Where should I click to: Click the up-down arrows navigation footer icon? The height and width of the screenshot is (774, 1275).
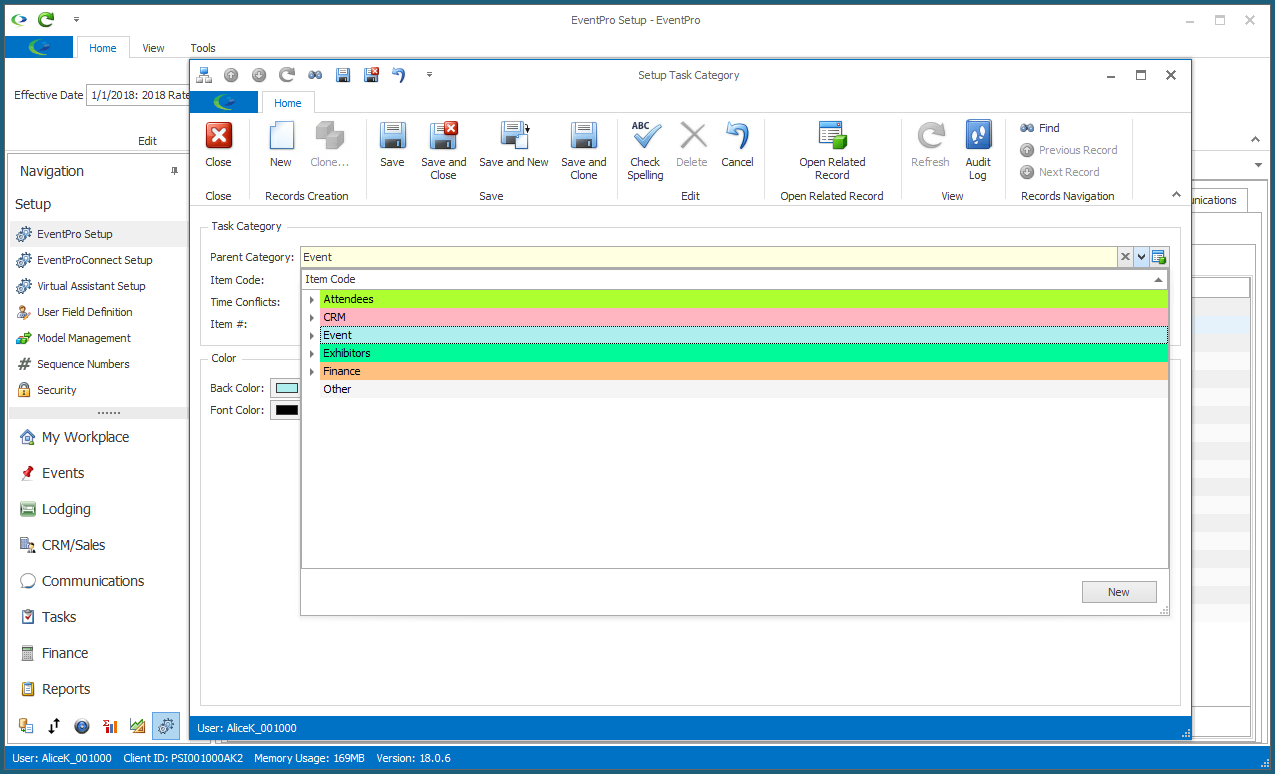point(54,726)
